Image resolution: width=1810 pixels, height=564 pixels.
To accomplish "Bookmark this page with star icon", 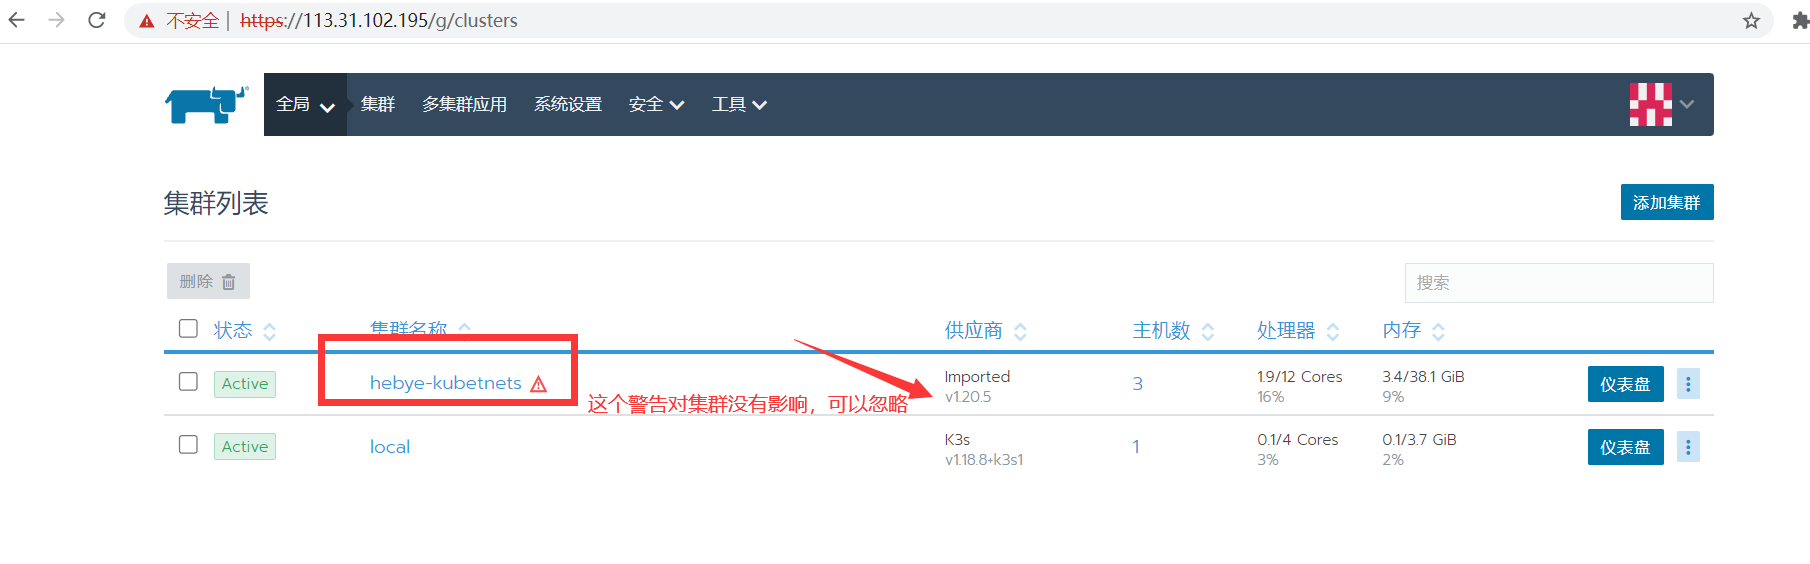I will tap(1751, 20).
